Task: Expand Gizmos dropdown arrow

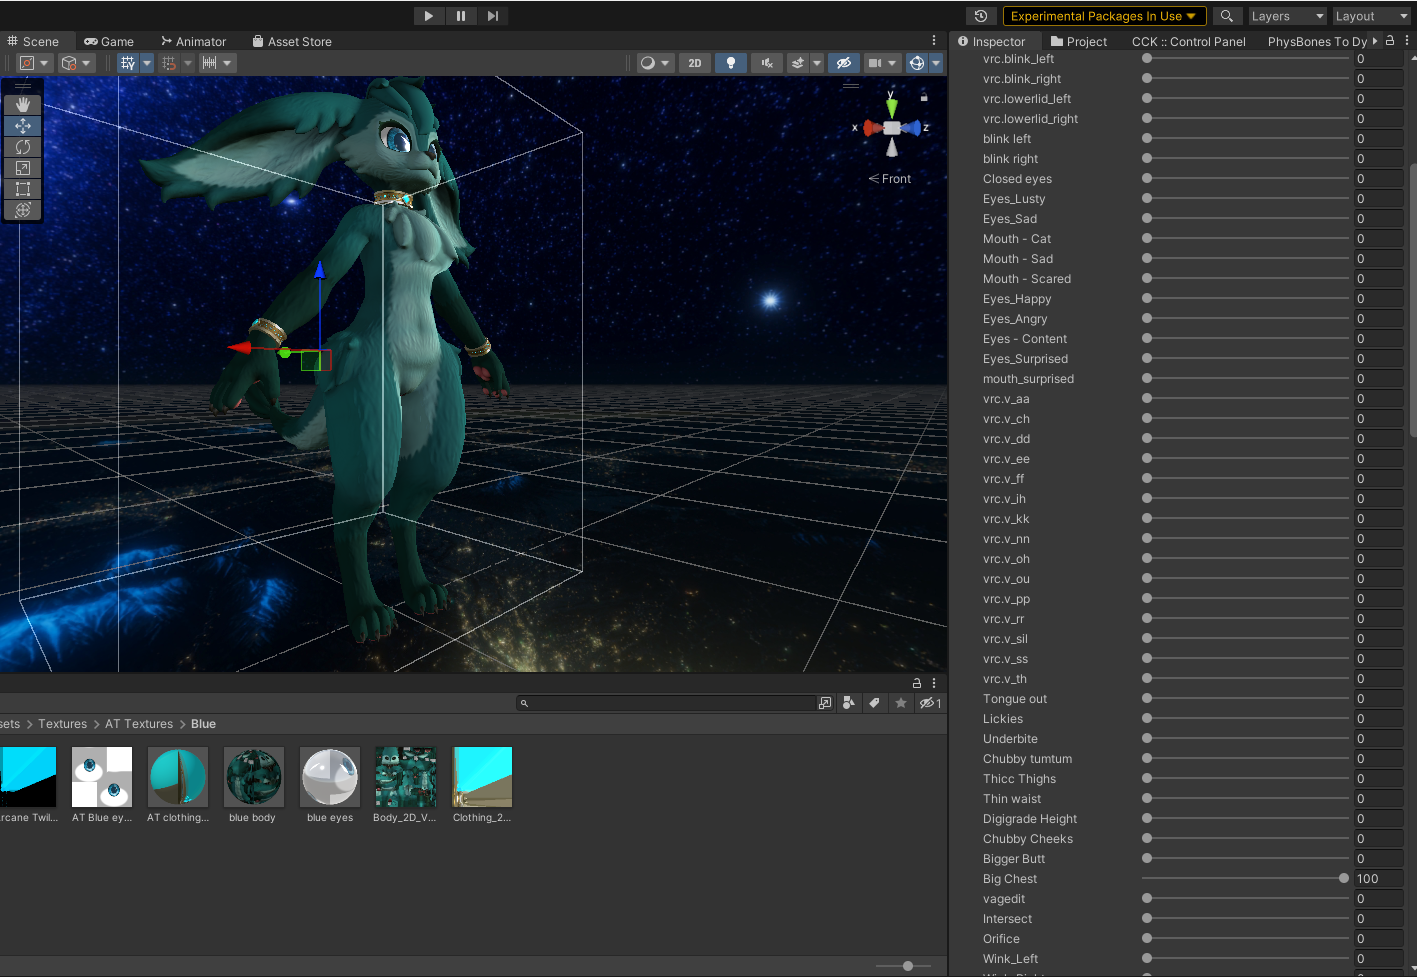Action: tap(936, 63)
